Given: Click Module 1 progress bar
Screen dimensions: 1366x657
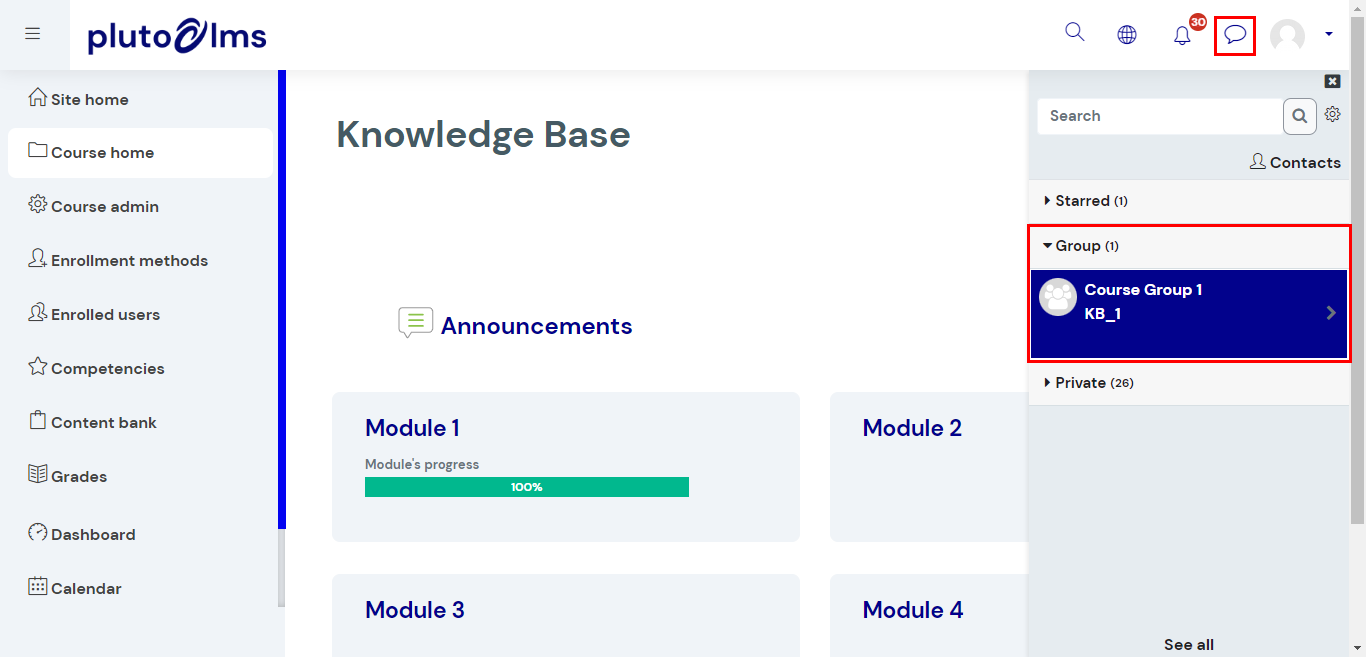Looking at the screenshot, I should click(x=526, y=487).
